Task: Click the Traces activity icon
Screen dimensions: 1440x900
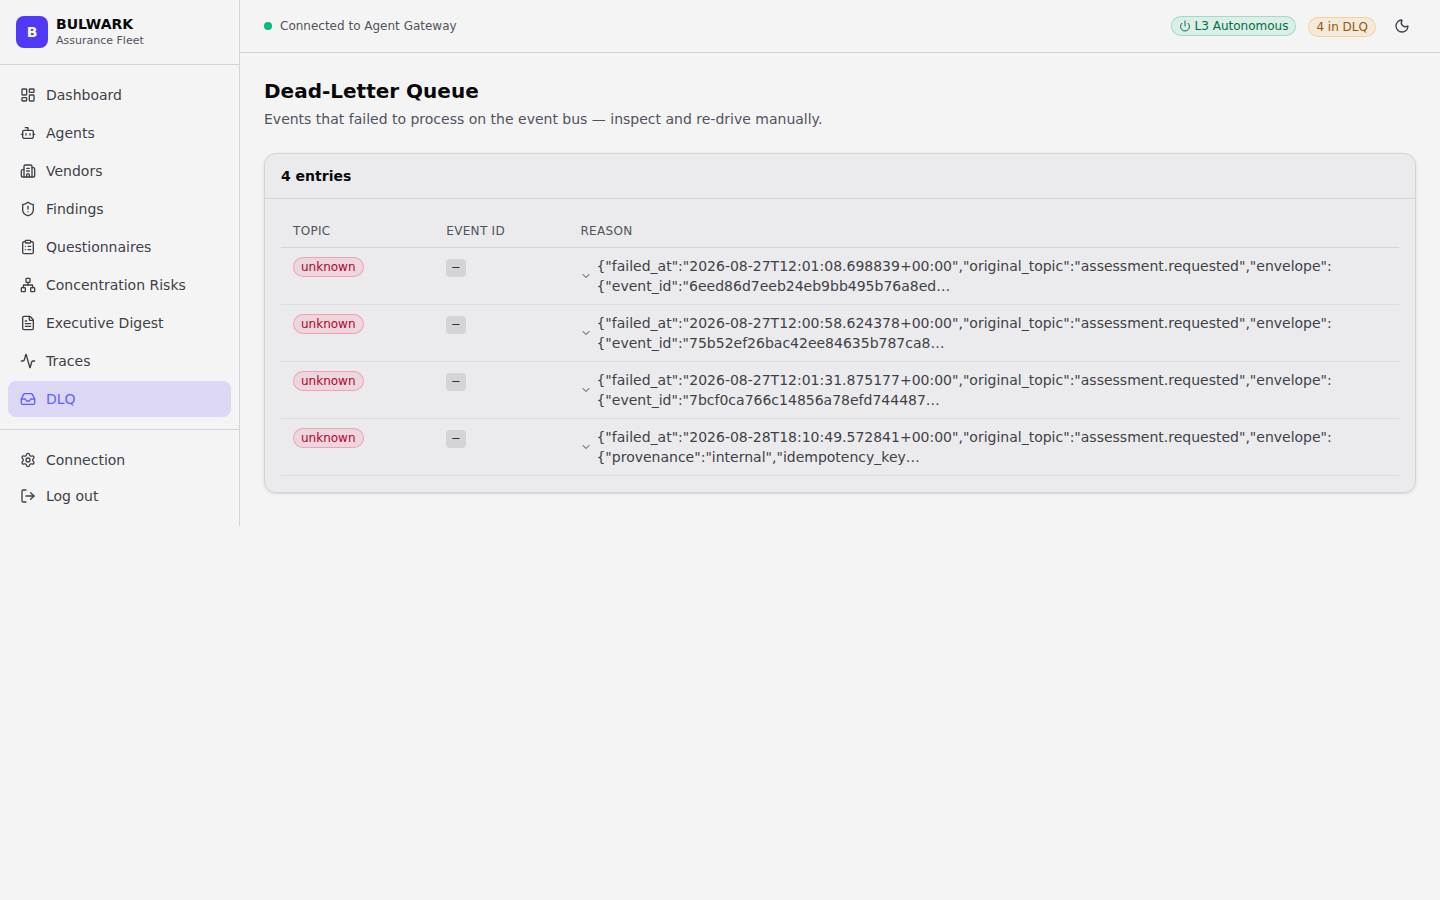Action: pos(28,361)
